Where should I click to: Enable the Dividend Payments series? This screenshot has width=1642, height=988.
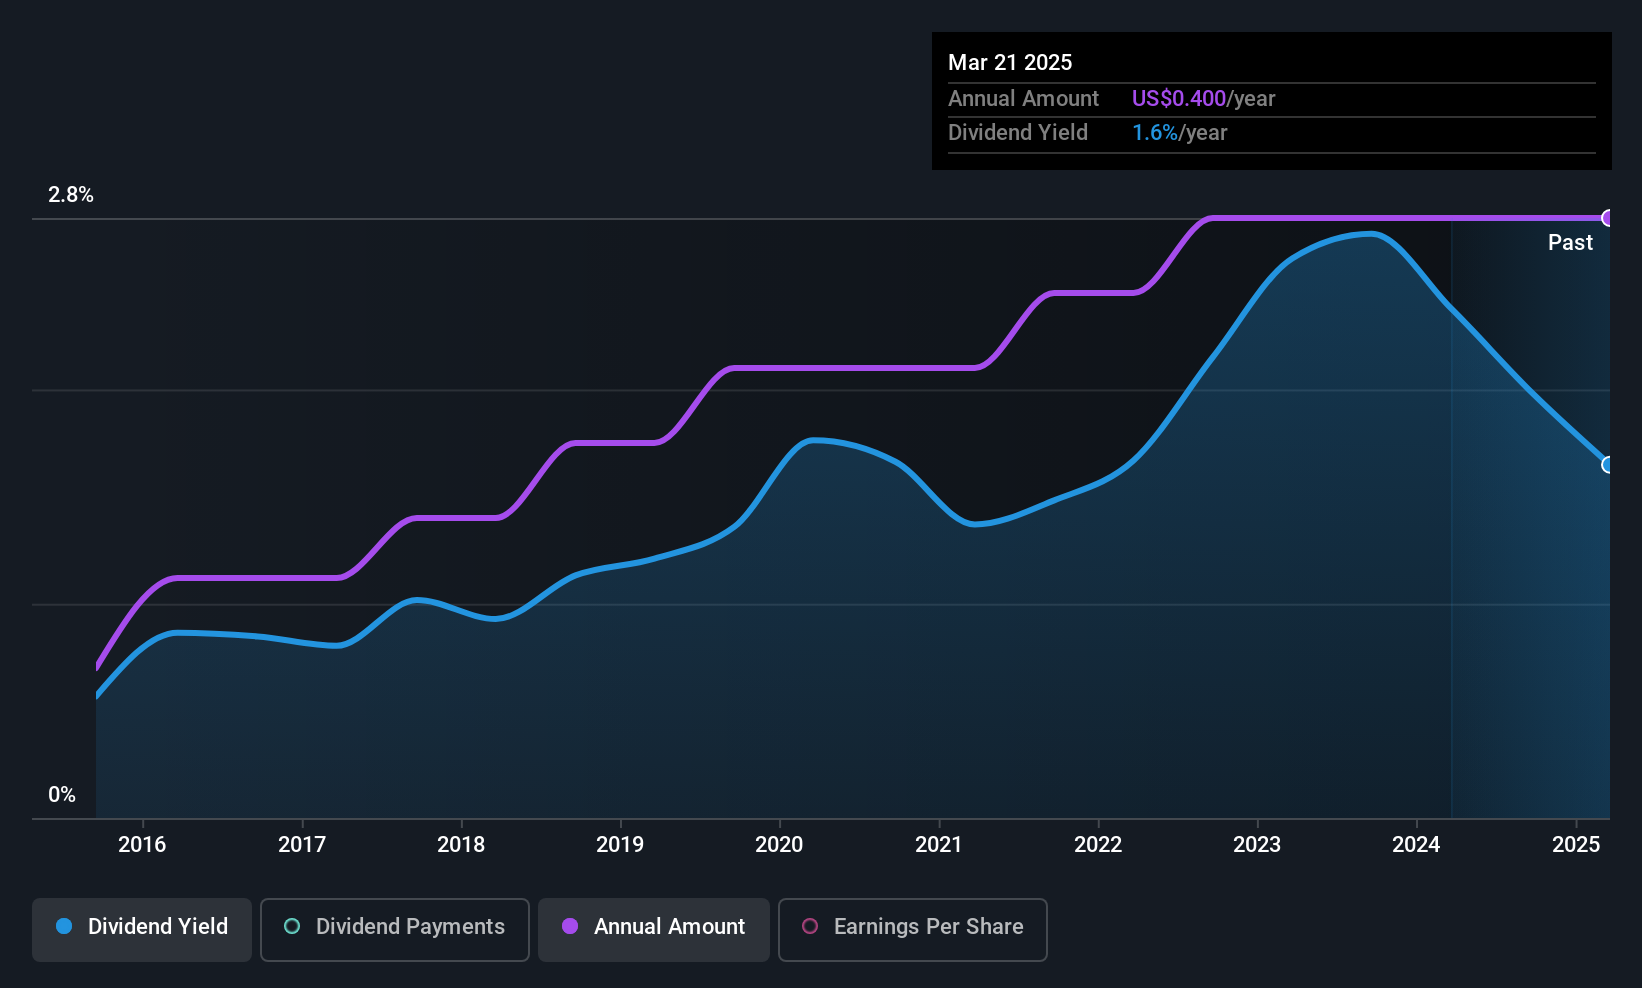(x=395, y=929)
